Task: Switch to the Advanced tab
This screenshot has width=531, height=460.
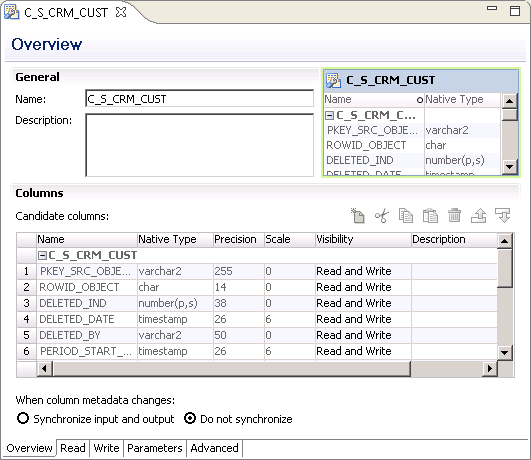Action: click(x=214, y=448)
